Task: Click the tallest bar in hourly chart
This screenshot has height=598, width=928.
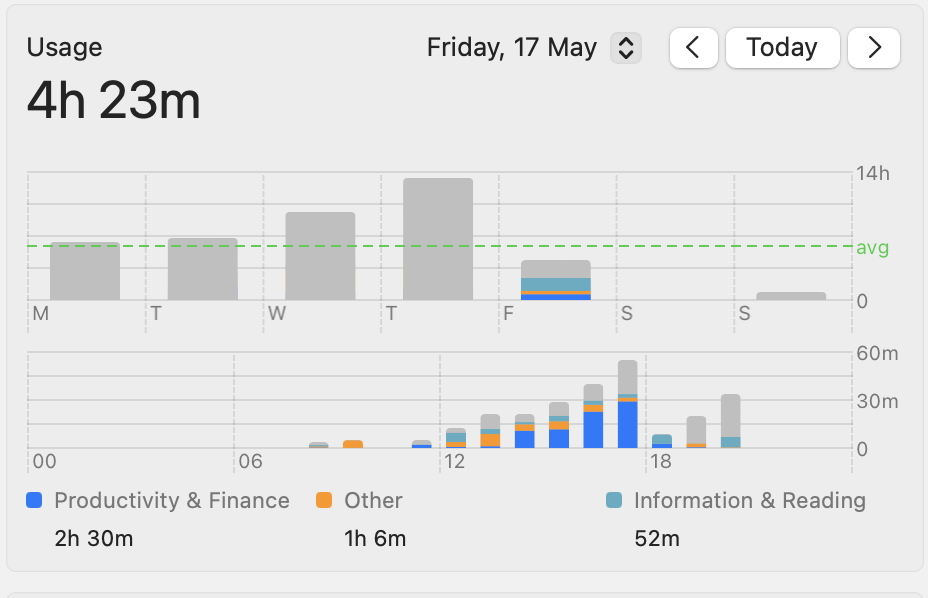Action: 627,404
